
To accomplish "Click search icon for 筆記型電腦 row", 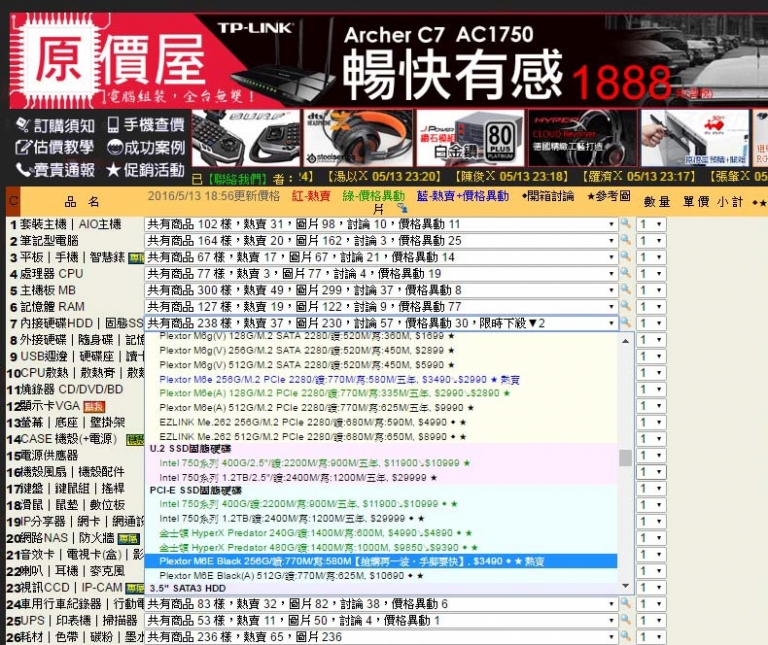I will coord(625,240).
